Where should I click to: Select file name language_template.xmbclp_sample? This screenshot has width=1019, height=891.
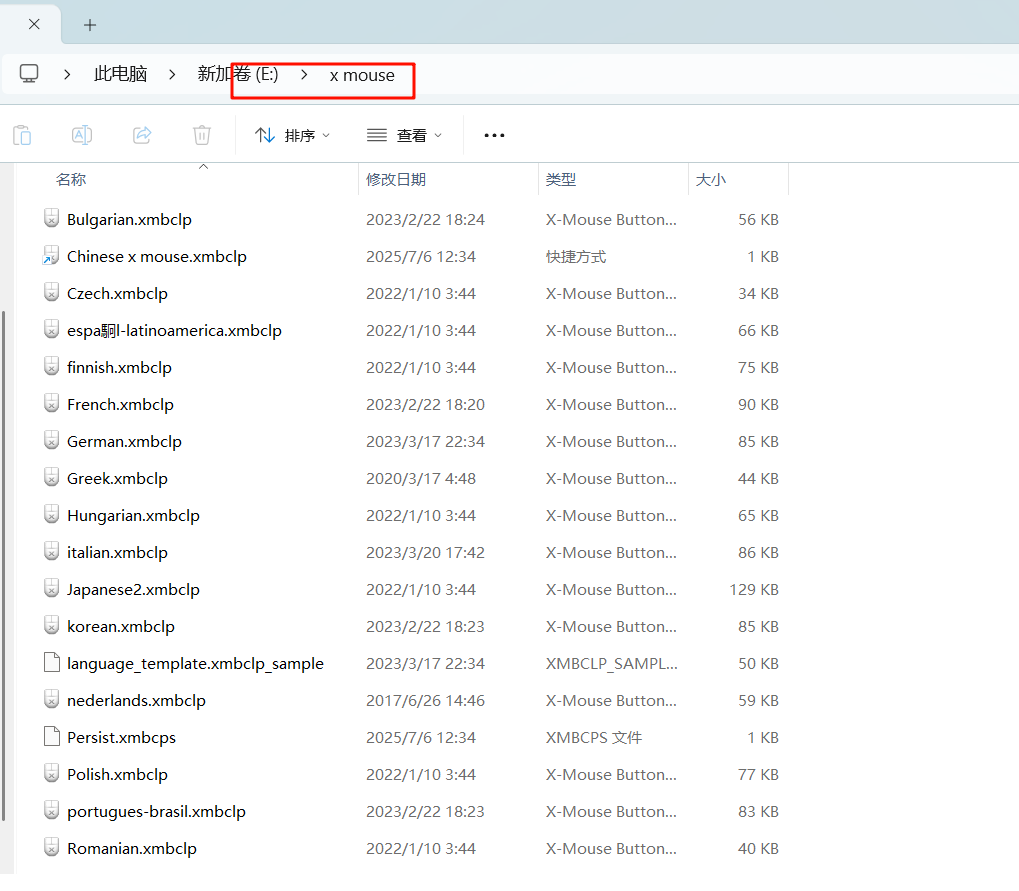coord(195,664)
